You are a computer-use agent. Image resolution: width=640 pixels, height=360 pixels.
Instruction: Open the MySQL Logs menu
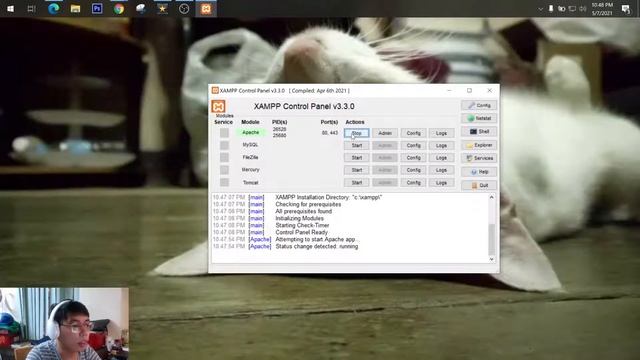tap(442, 145)
